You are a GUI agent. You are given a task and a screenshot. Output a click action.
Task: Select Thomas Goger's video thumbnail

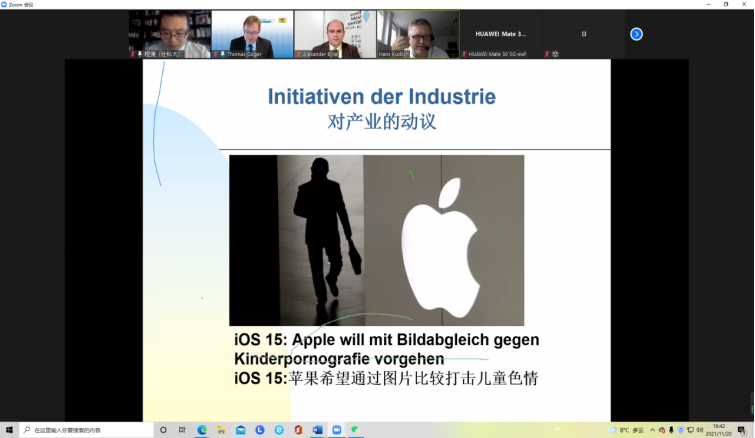tap(252, 34)
